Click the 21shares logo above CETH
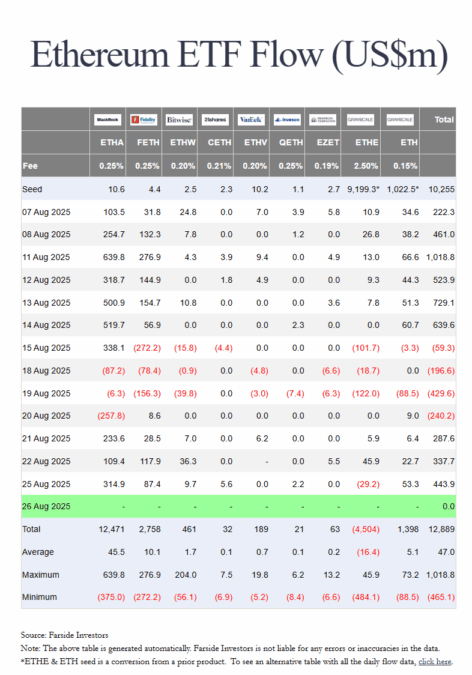 pos(215,120)
